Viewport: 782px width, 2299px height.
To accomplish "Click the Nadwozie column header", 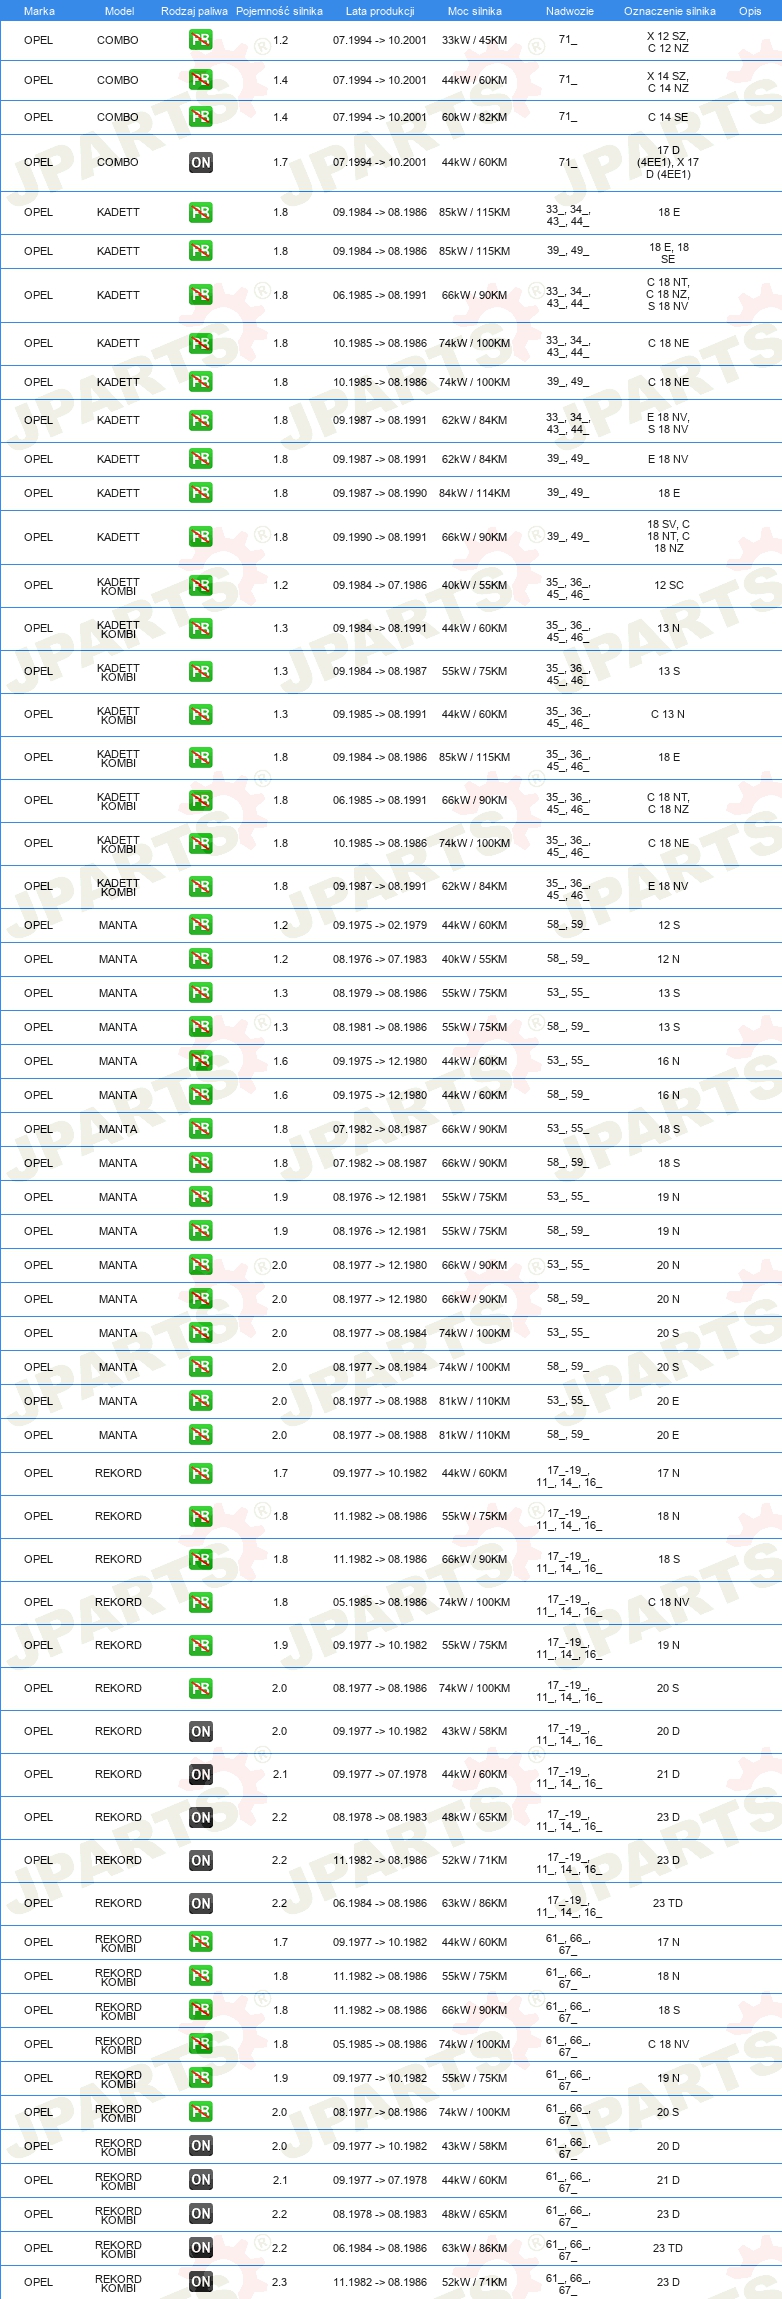I will [570, 11].
